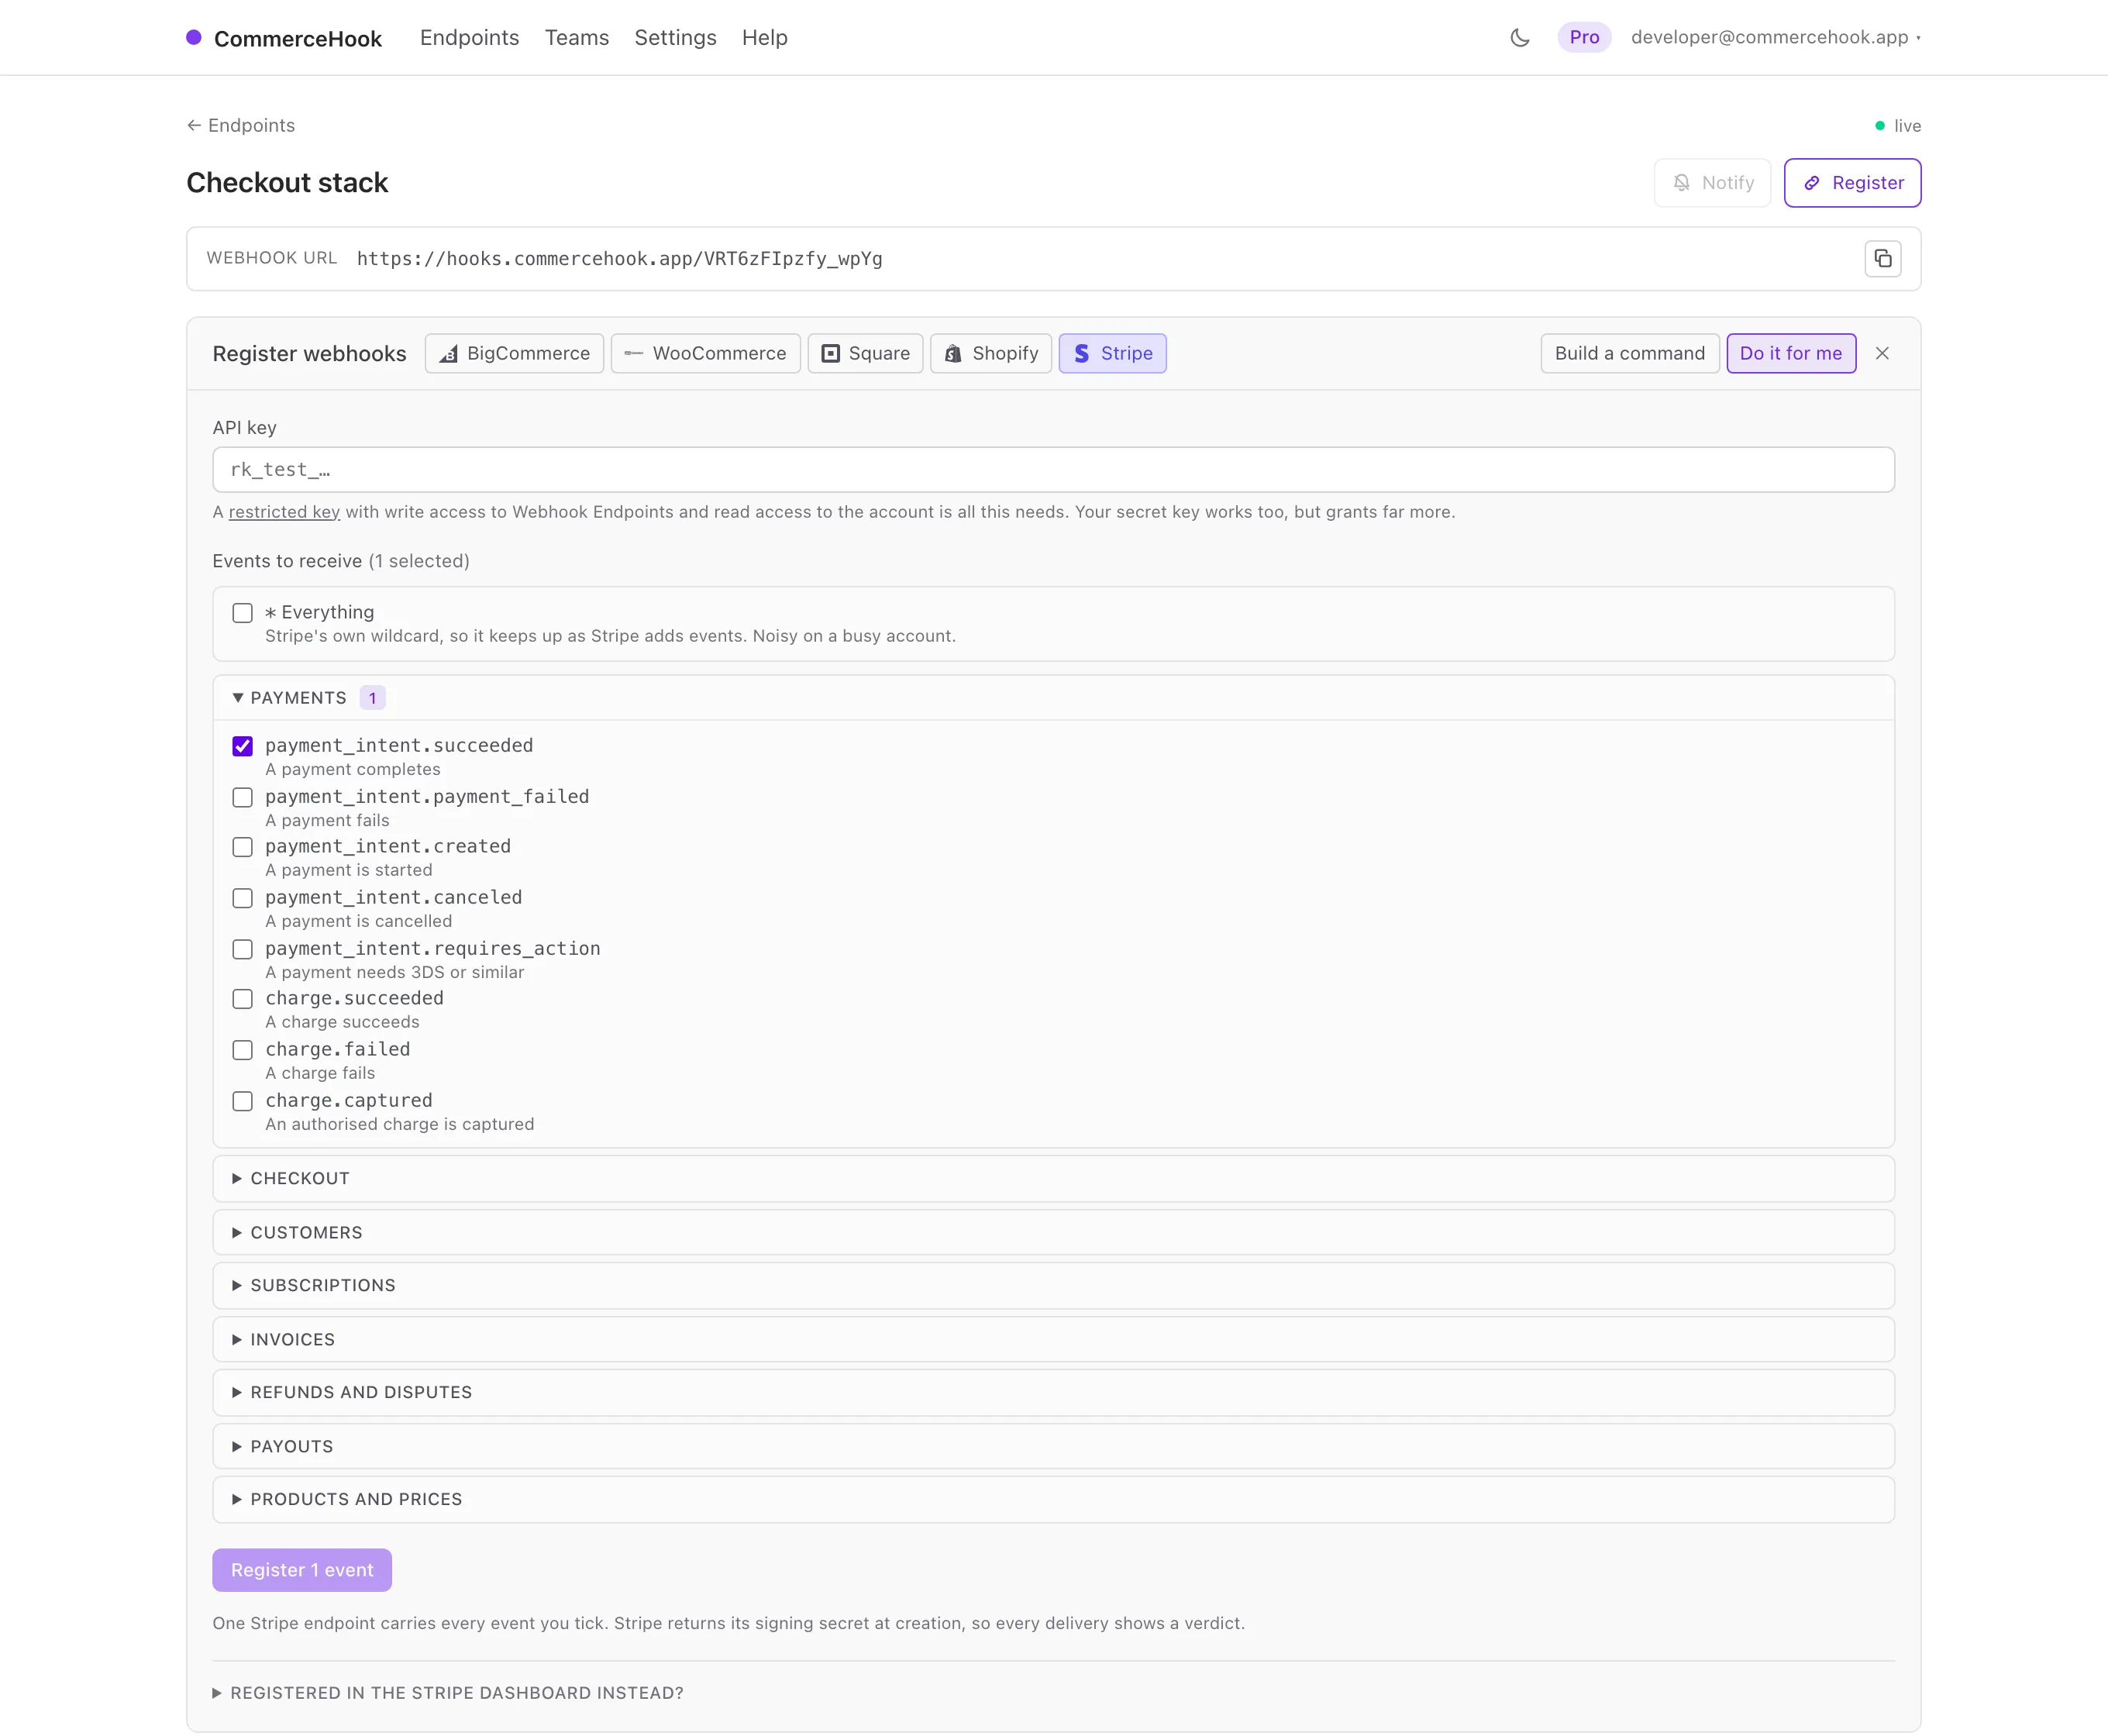Open the Help nav item
The image size is (2108, 1736).
765,38
